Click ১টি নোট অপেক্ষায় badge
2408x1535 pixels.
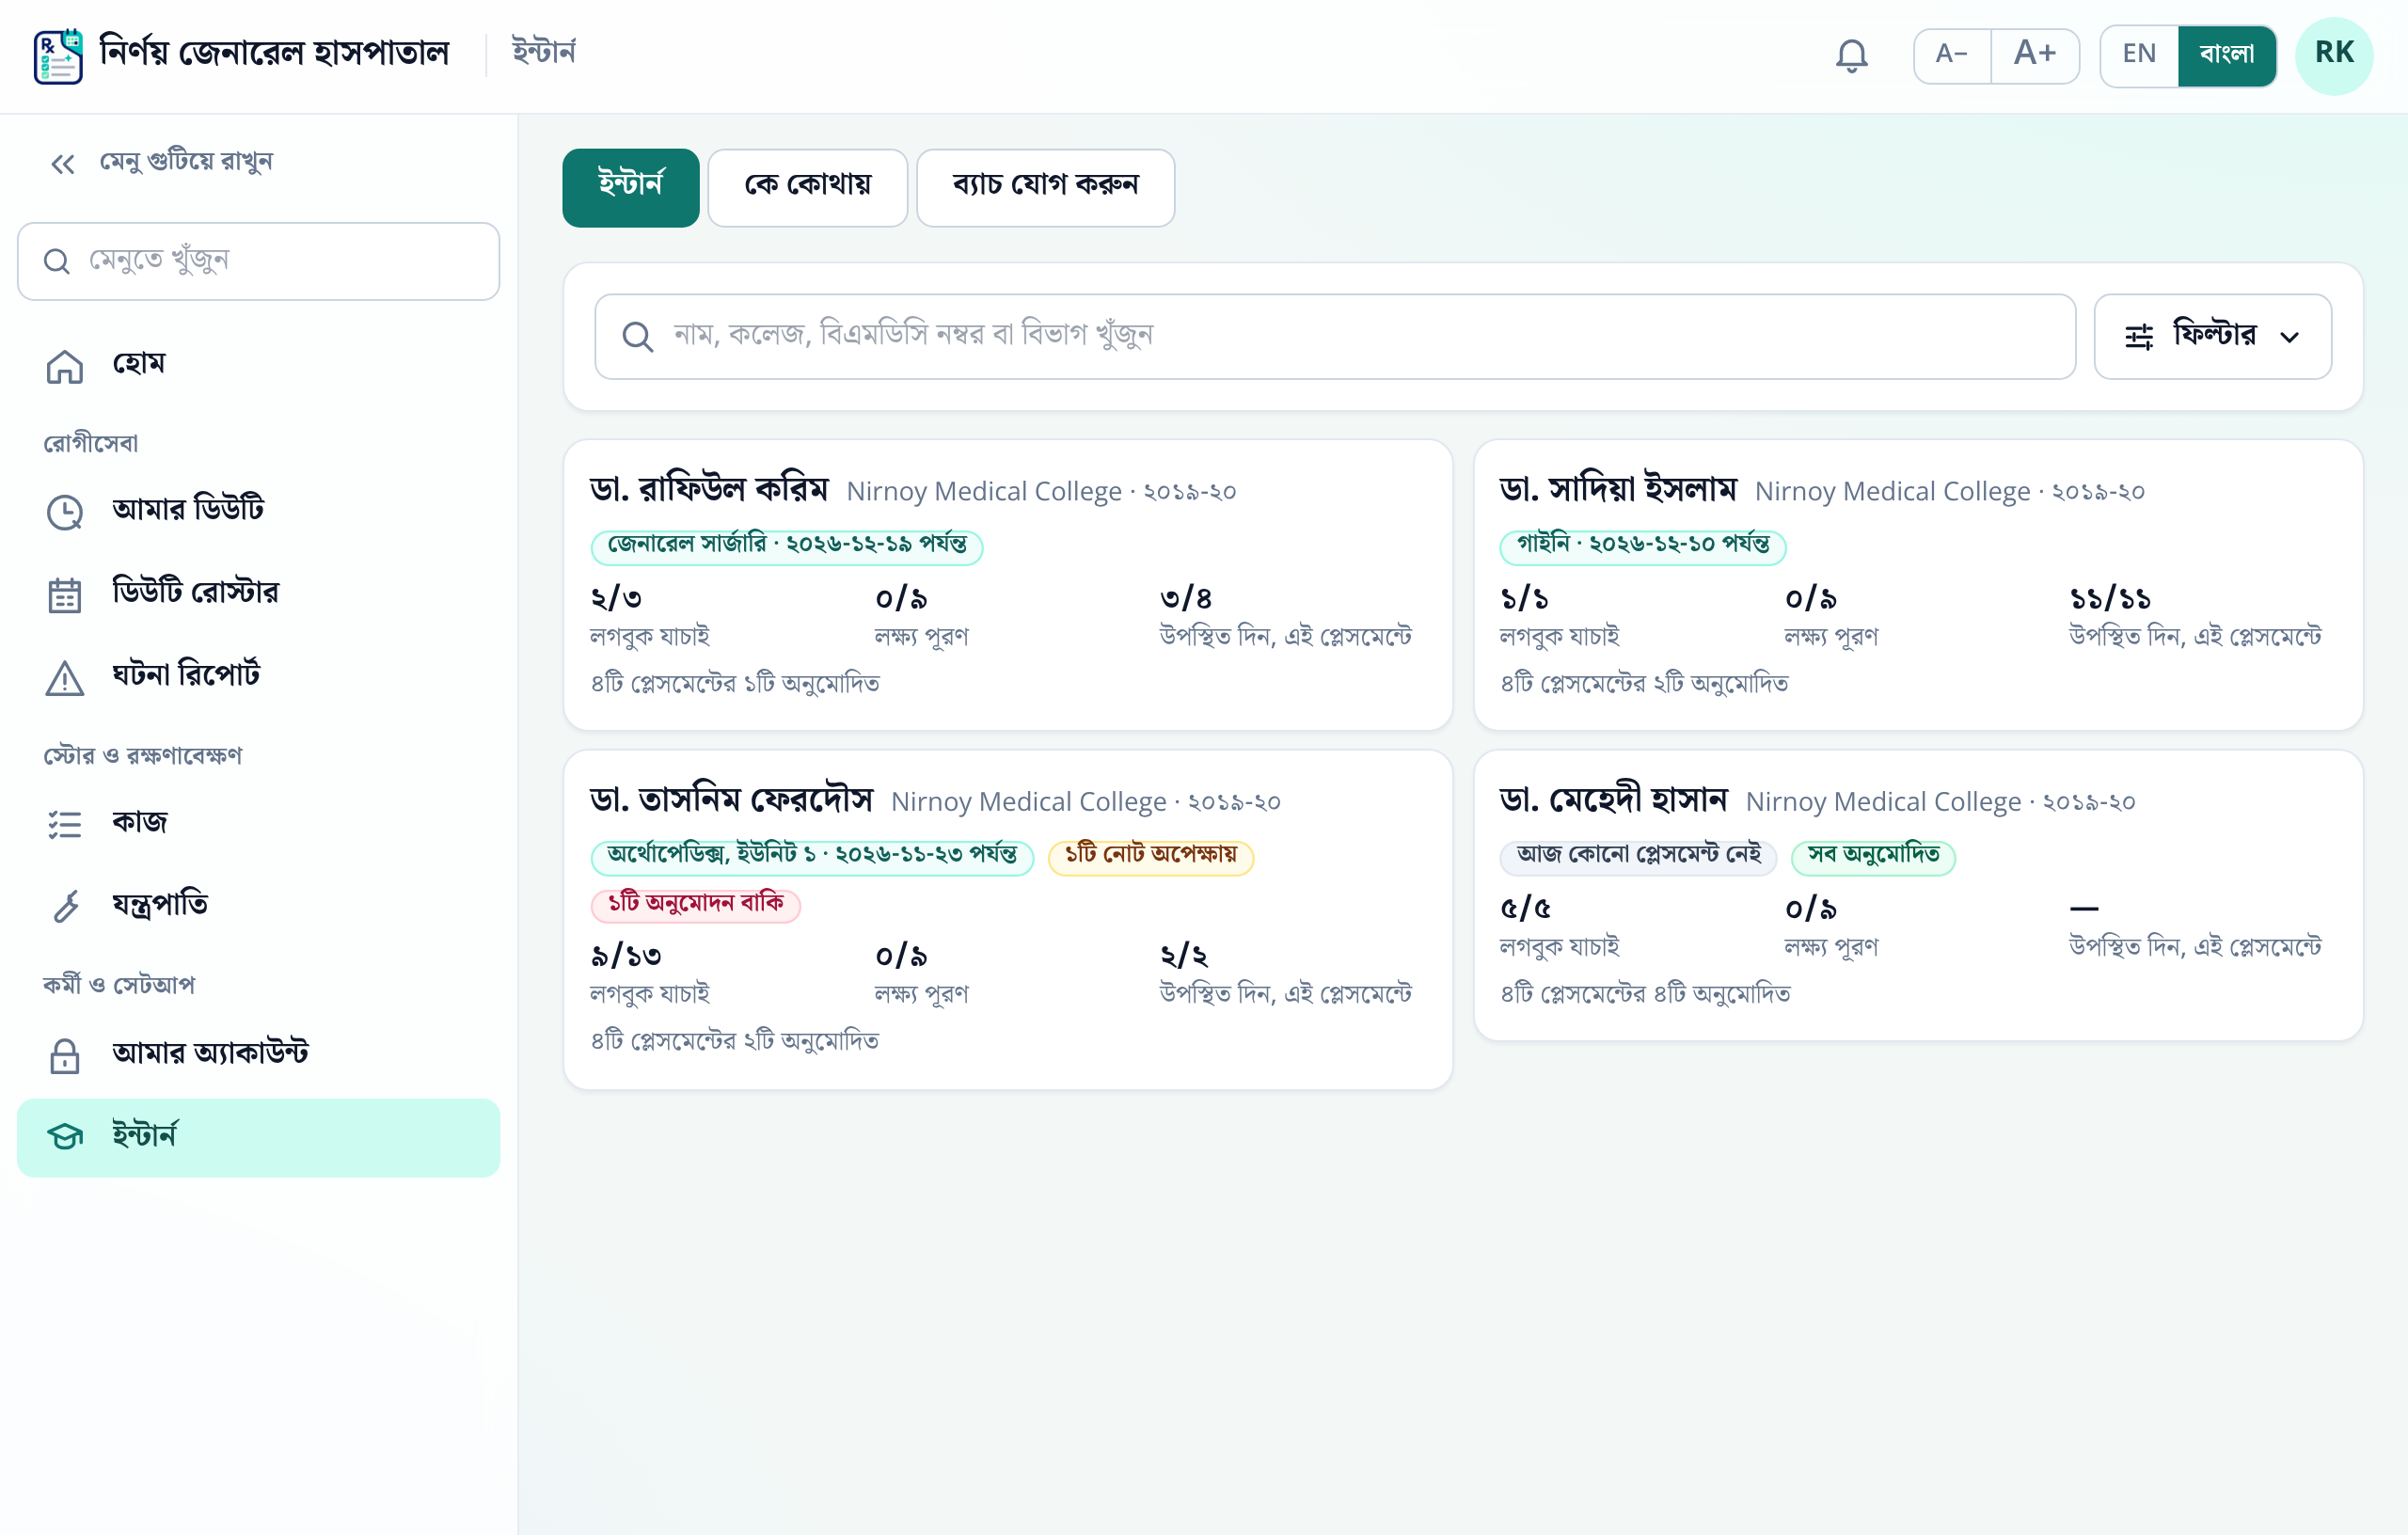click(x=1150, y=856)
